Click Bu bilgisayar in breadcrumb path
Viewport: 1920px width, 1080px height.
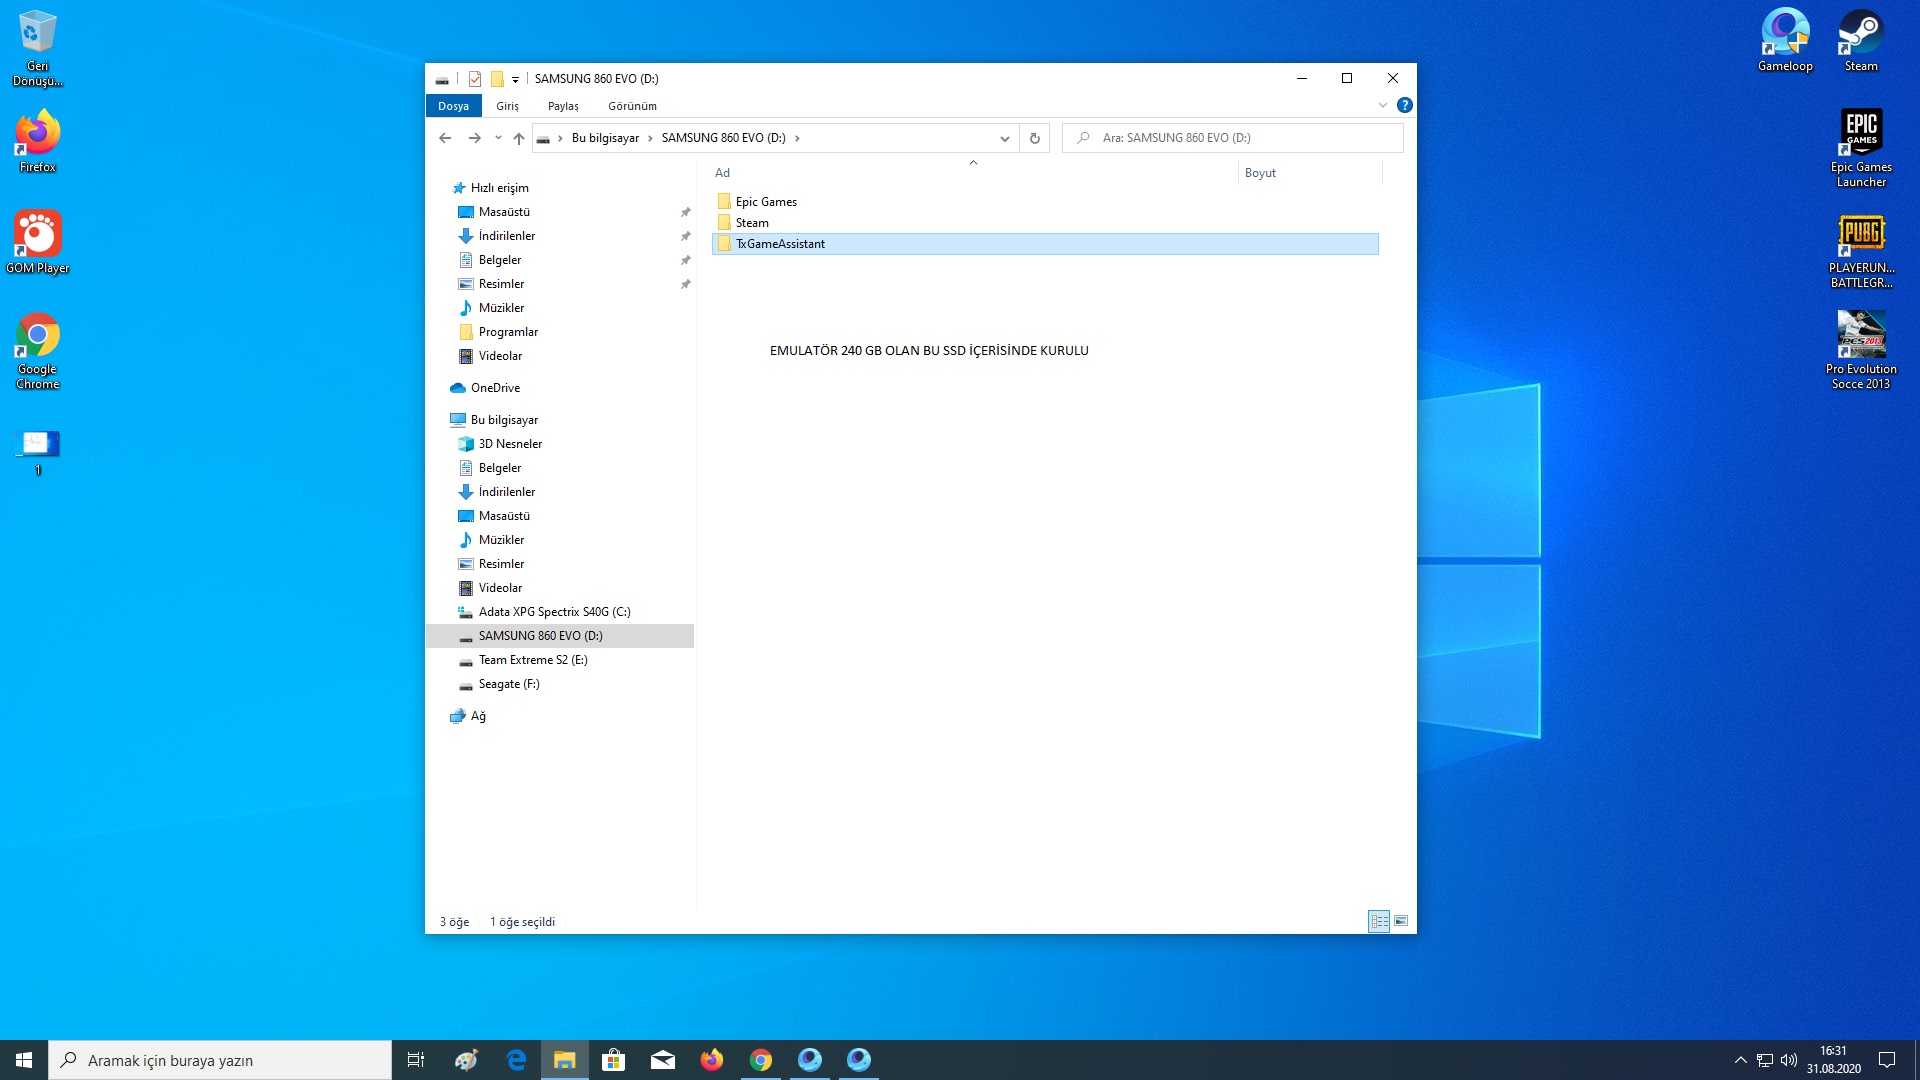pos(605,138)
